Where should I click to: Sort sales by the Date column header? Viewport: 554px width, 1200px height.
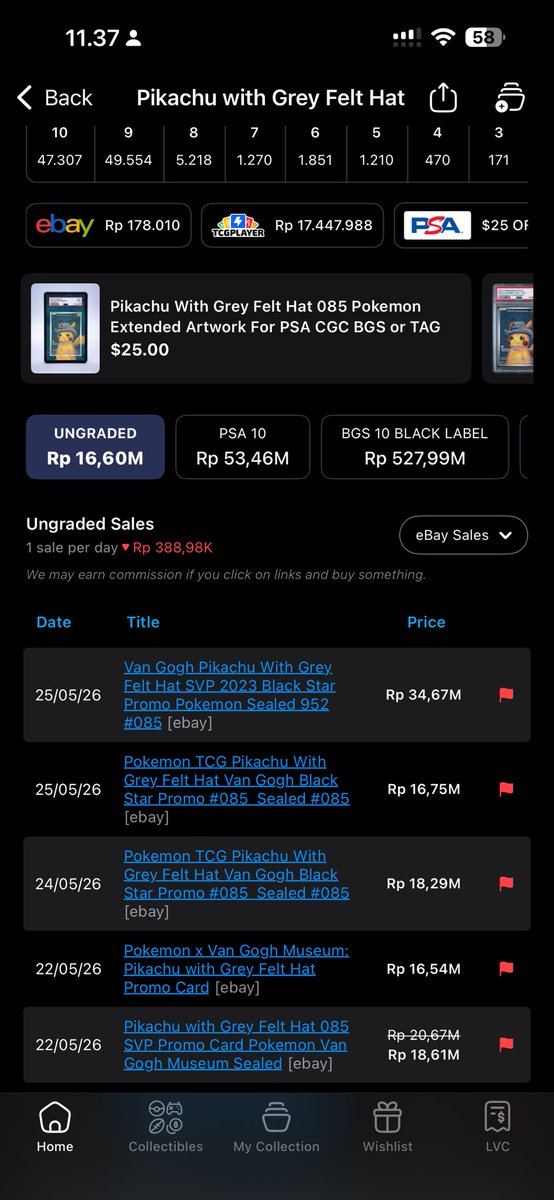point(54,622)
